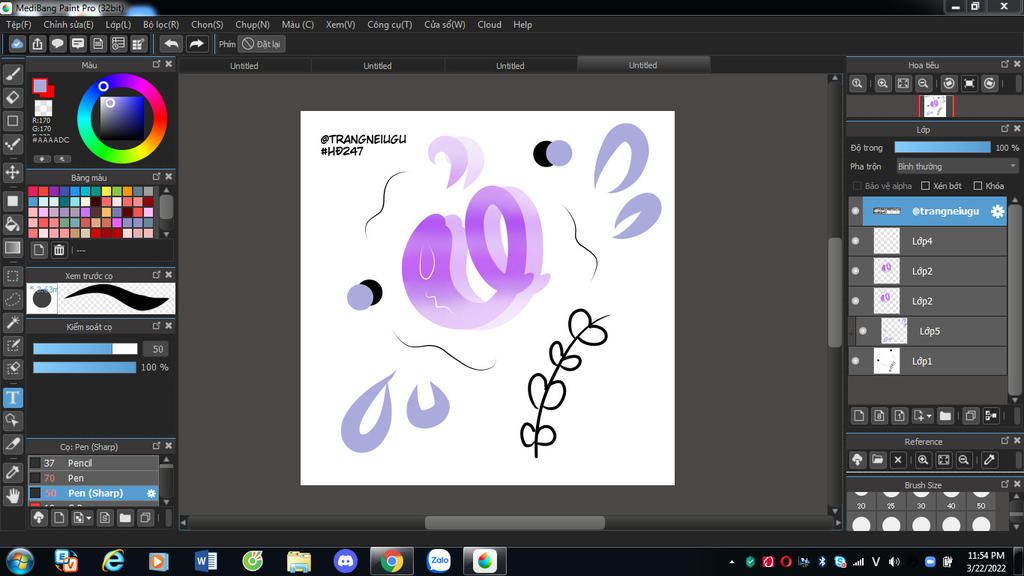Hide the Lớp1 layer

tap(856, 361)
